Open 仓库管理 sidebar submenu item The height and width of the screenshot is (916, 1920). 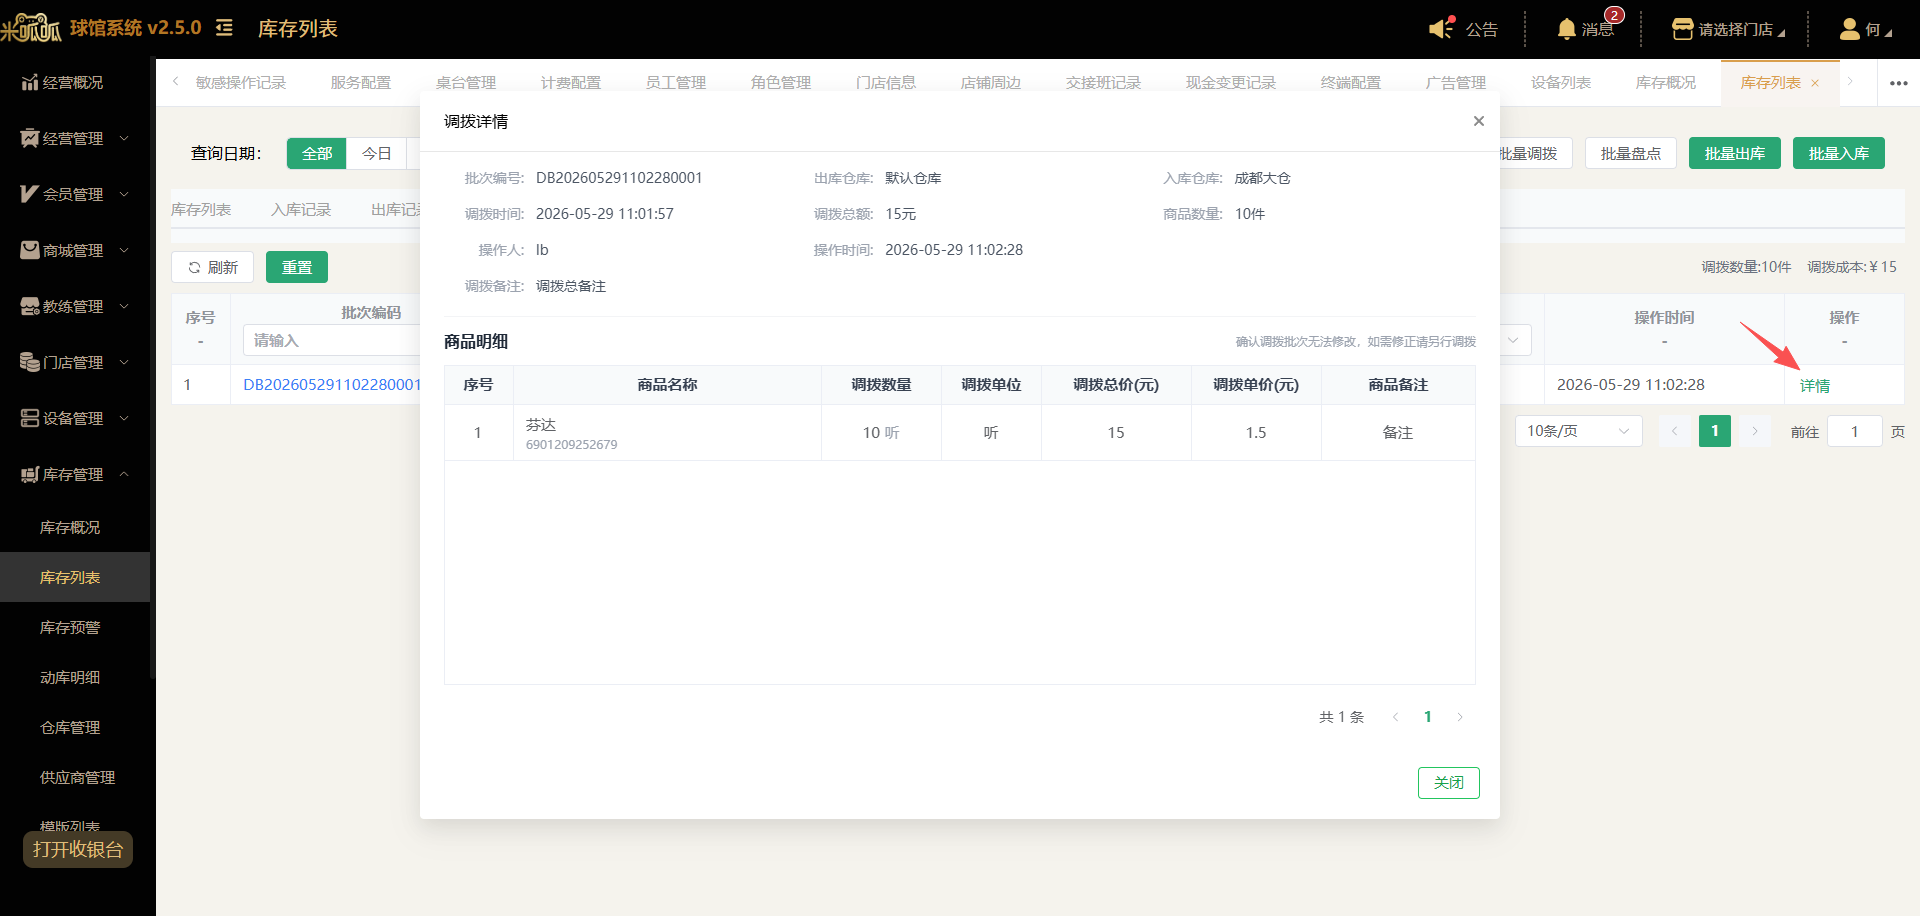(70, 727)
